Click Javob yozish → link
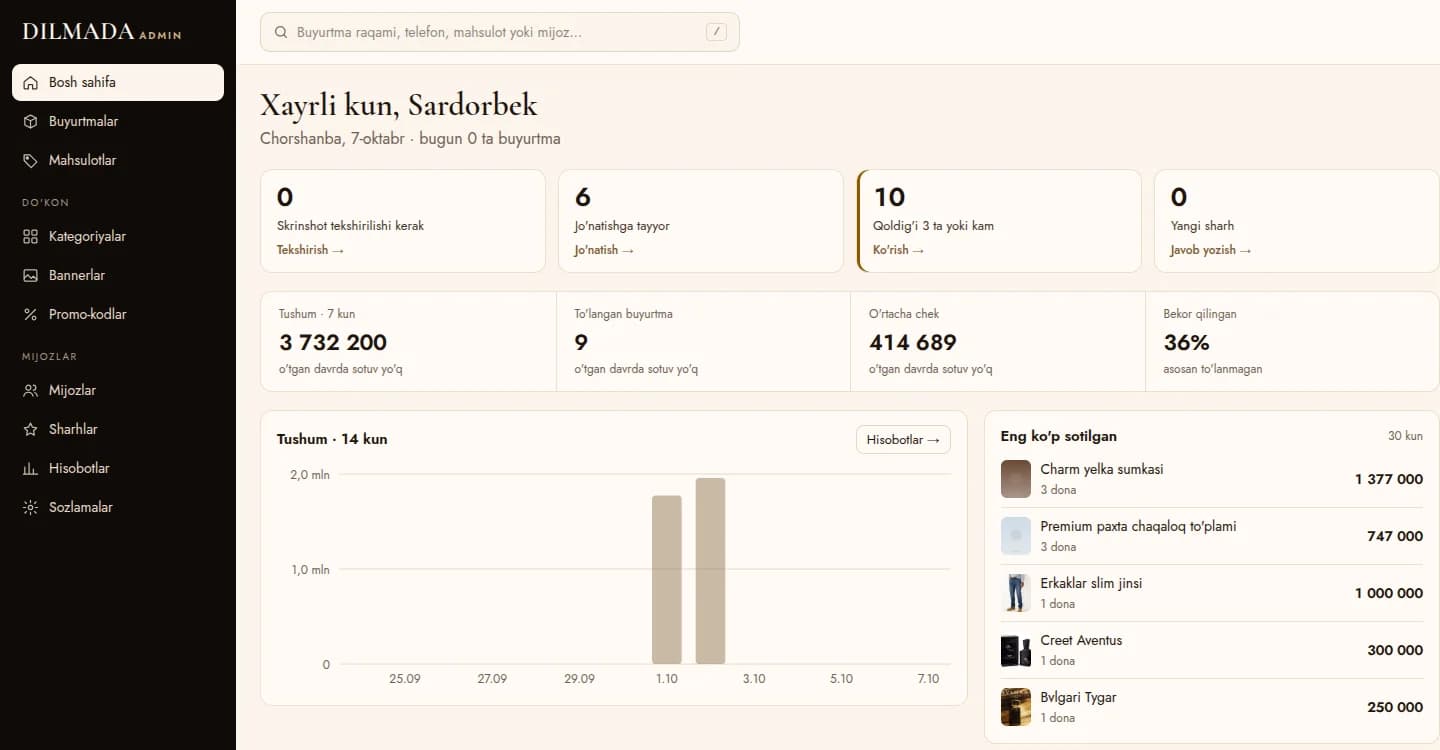 pos(1211,250)
